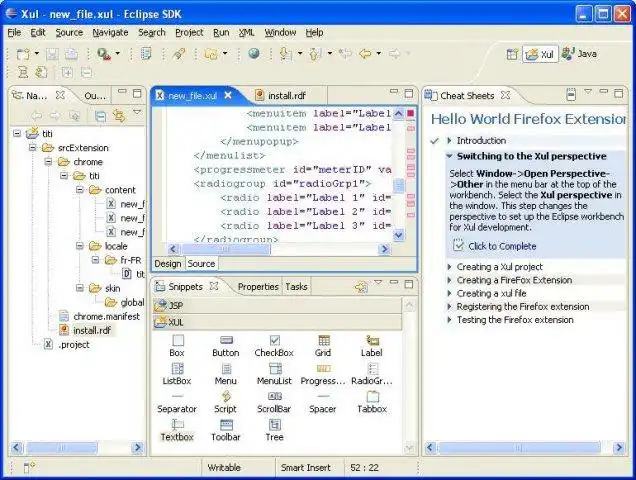Click the editor vertical scrollbar down arrow
Screen dimensions: 636x480
click(x=399, y=235)
